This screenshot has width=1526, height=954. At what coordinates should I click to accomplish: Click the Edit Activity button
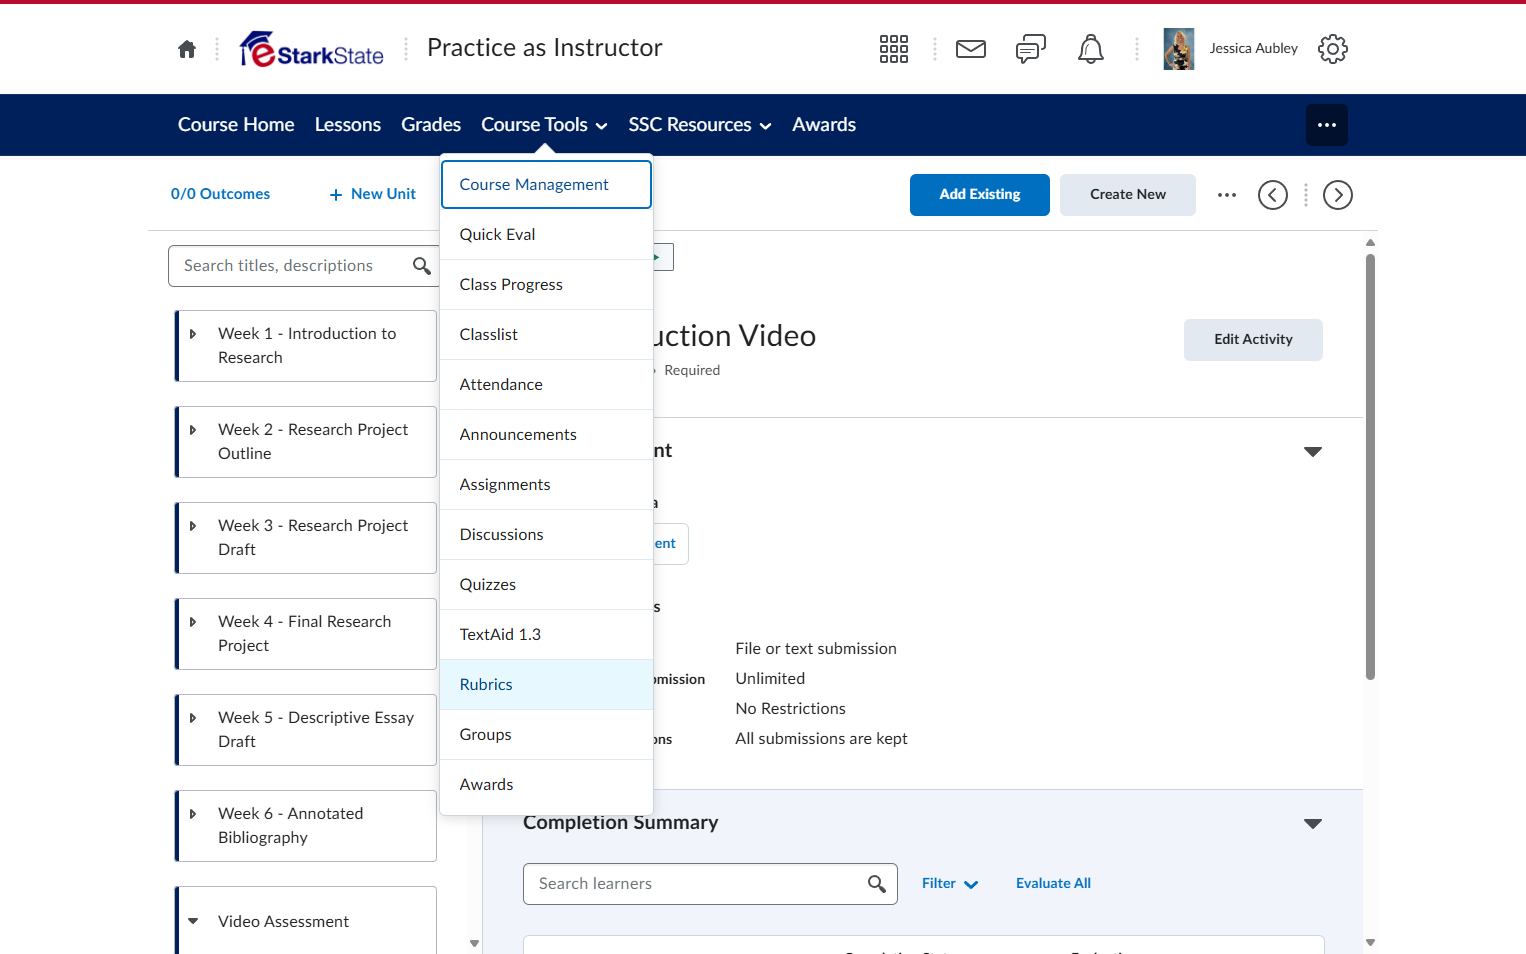pyautogui.click(x=1253, y=340)
